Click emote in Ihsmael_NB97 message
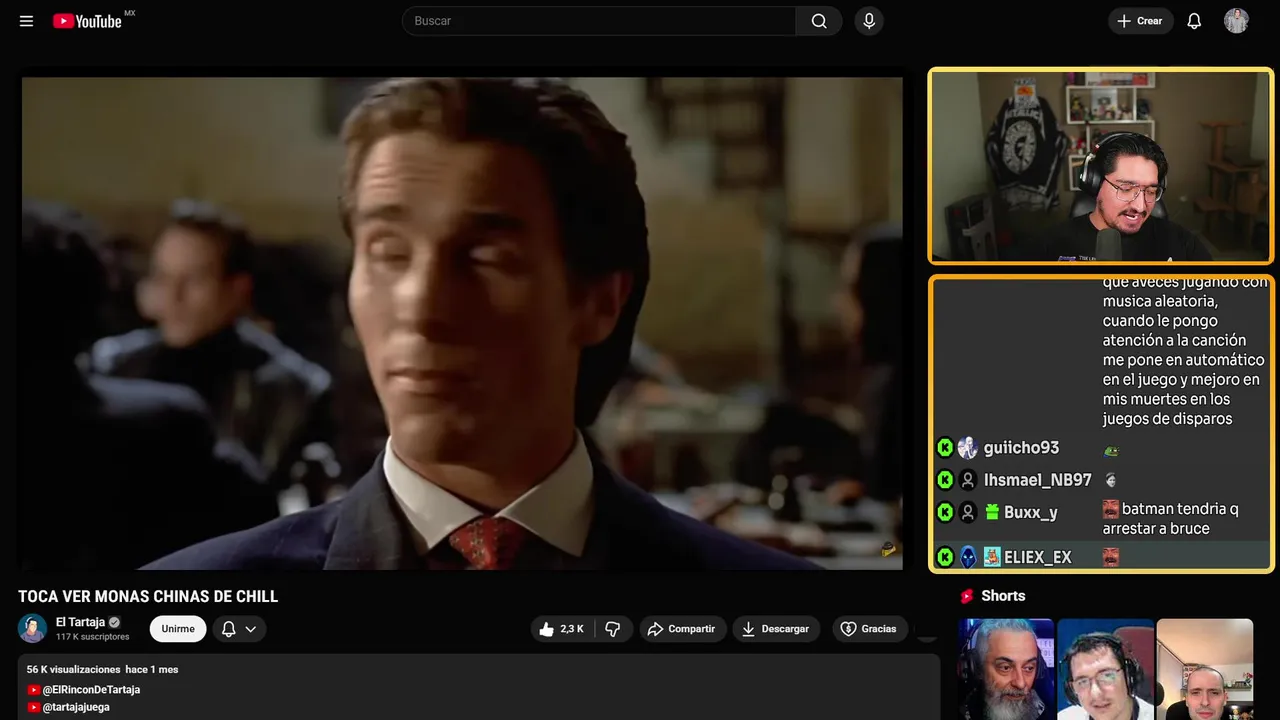 tap(1110, 481)
